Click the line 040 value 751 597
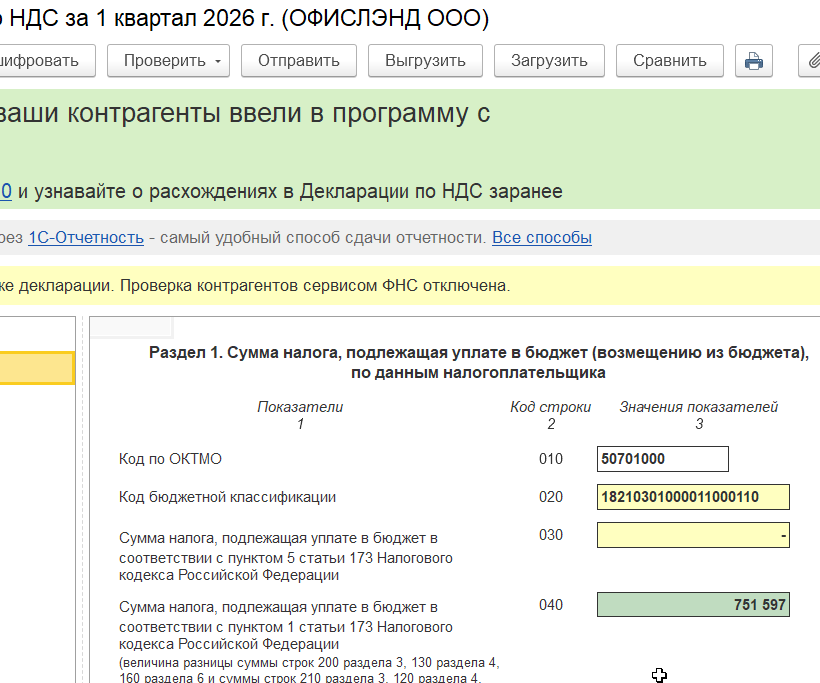The height and width of the screenshot is (683, 820). [x=693, y=605]
